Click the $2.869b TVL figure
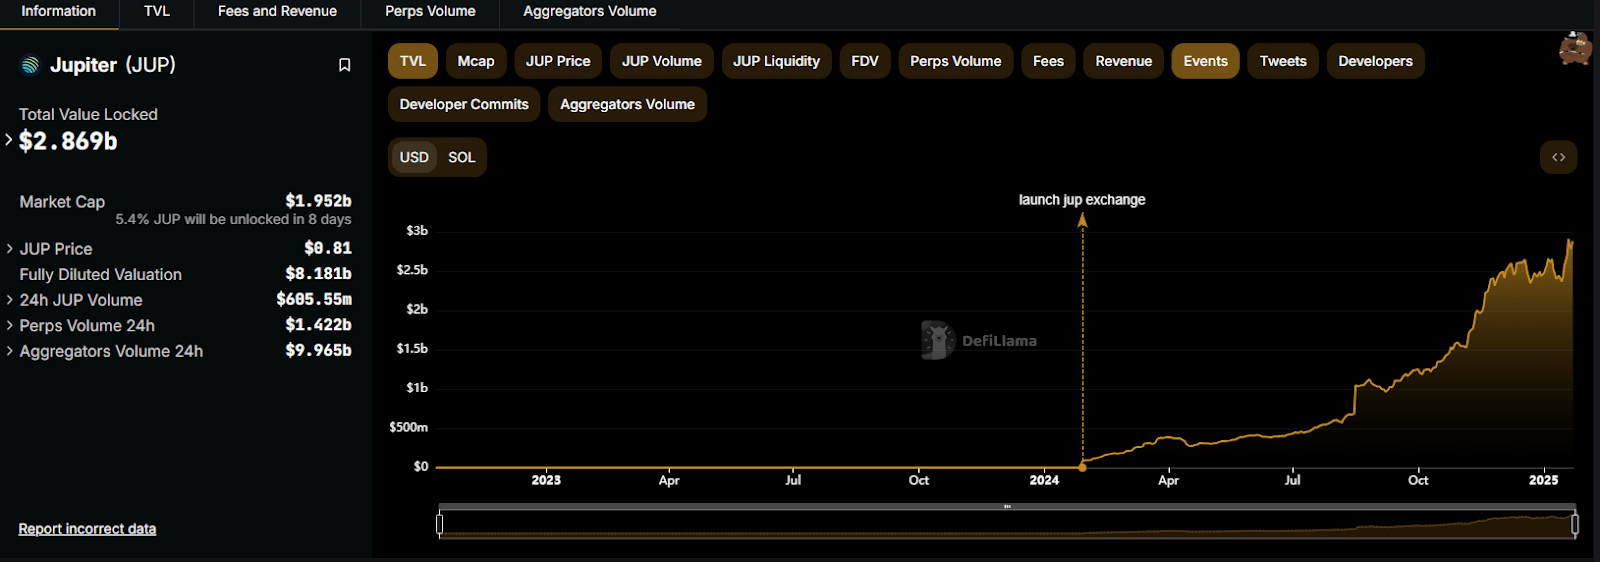The width and height of the screenshot is (1600, 562). pyautogui.click(x=68, y=141)
